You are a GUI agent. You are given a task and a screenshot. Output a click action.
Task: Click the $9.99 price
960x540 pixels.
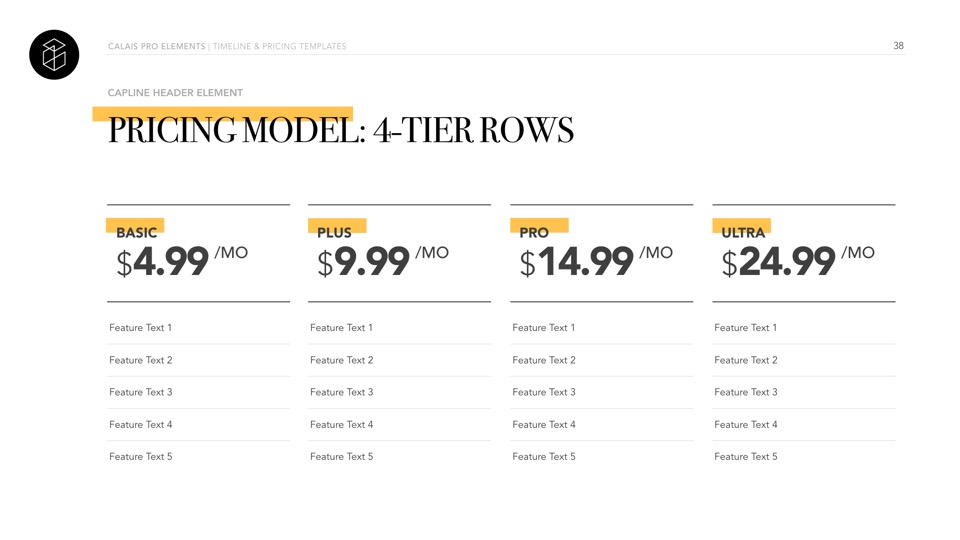(x=363, y=262)
